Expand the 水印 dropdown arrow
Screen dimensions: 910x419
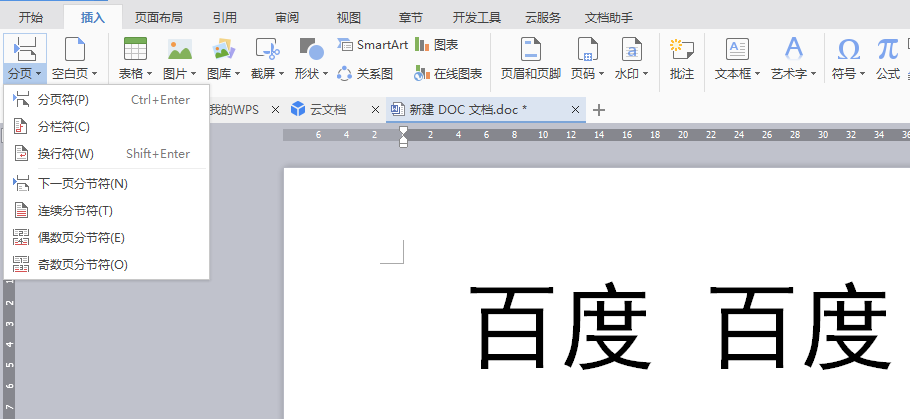[x=645, y=74]
